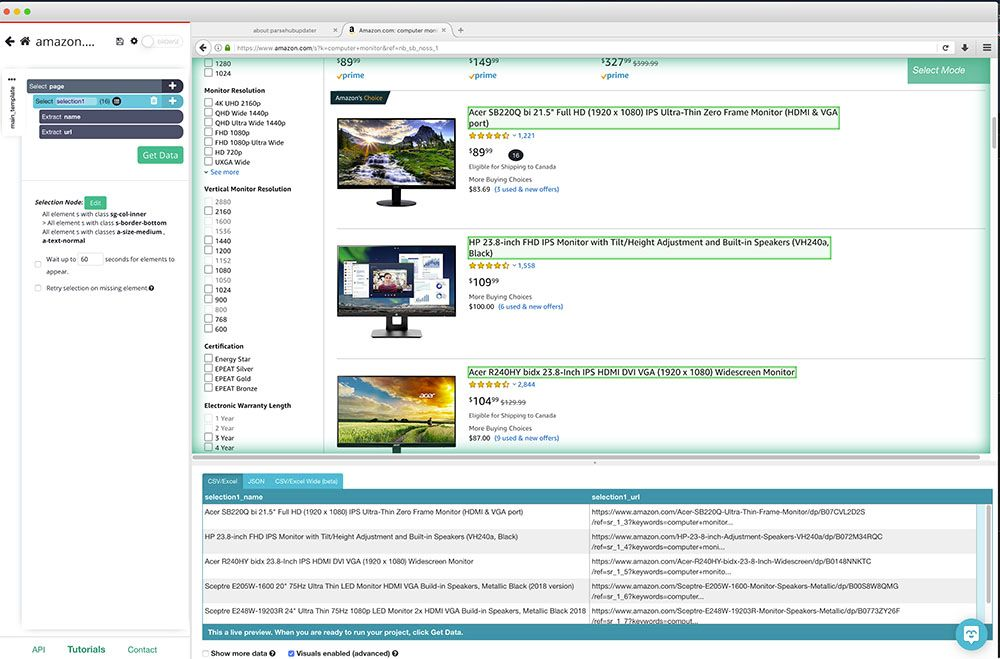Enable the Wait up to seconds checkbox
Screen dimensions: 1000x659
tap(38, 263)
